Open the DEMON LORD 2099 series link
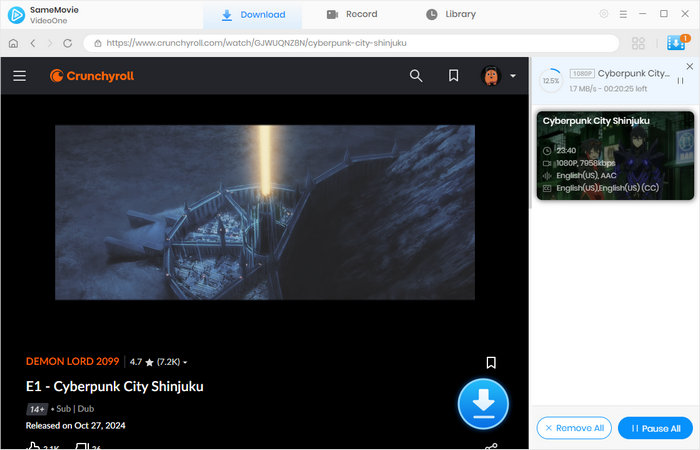This screenshot has height=450, width=700. coord(72,361)
